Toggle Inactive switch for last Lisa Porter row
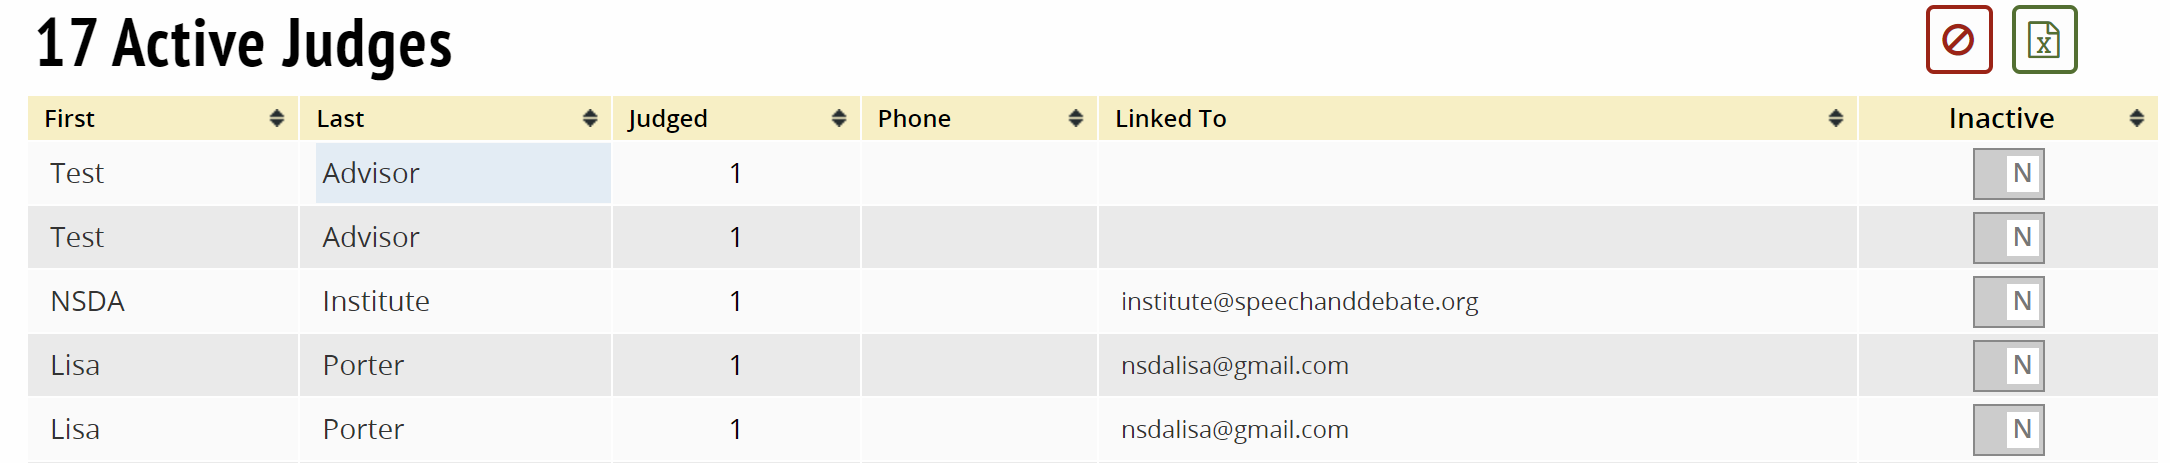2170x463 pixels. (2008, 430)
